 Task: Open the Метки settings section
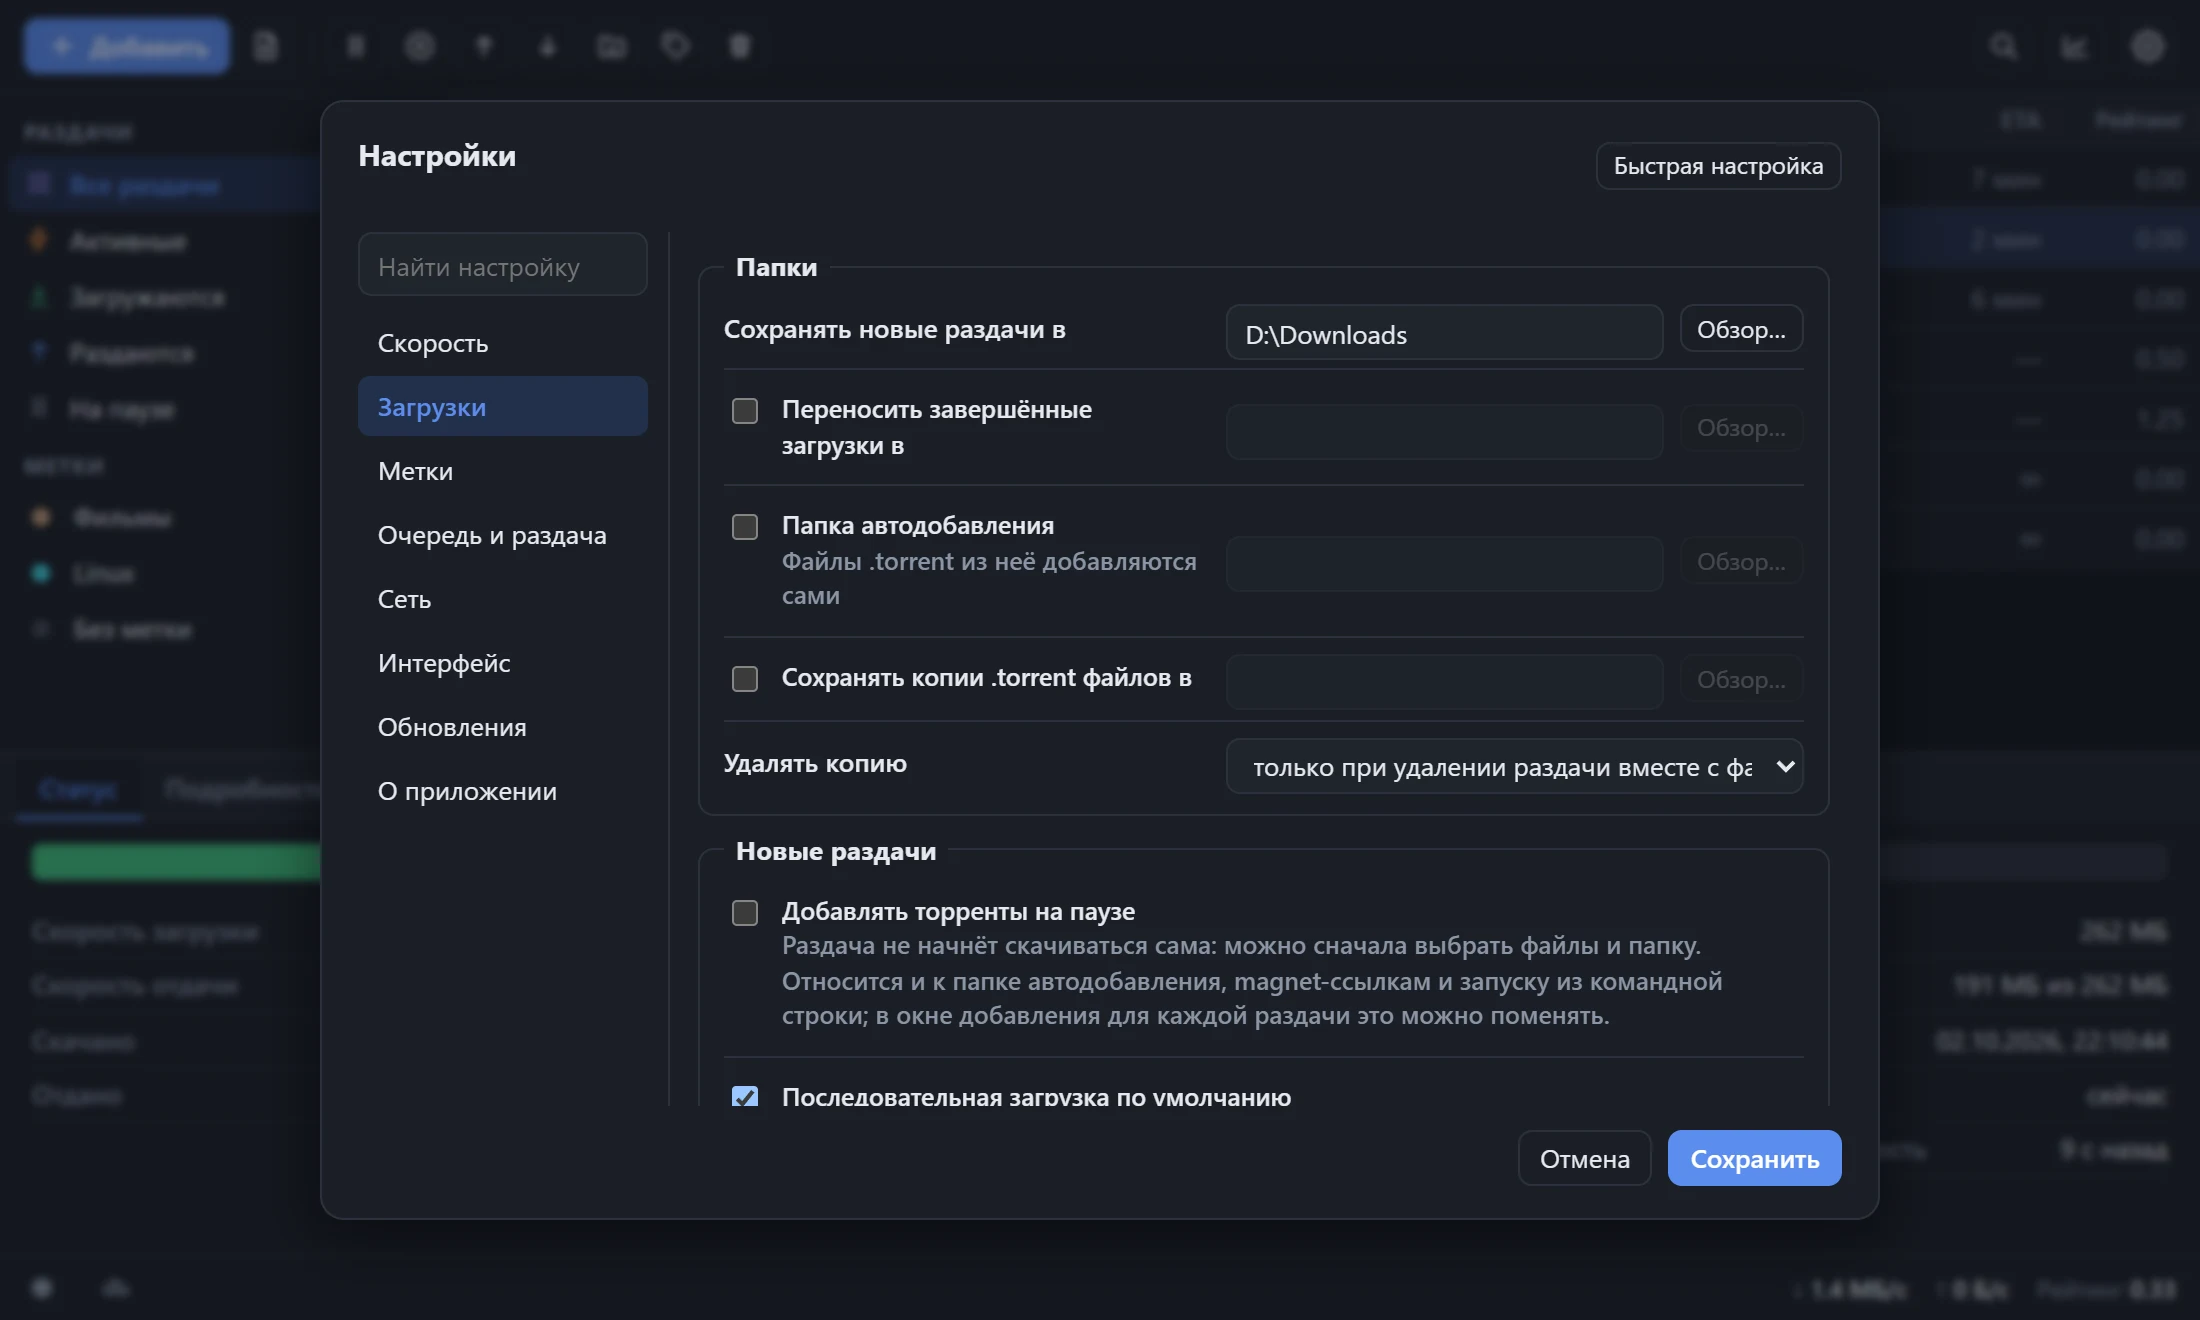pyautogui.click(x=502, y=471)
